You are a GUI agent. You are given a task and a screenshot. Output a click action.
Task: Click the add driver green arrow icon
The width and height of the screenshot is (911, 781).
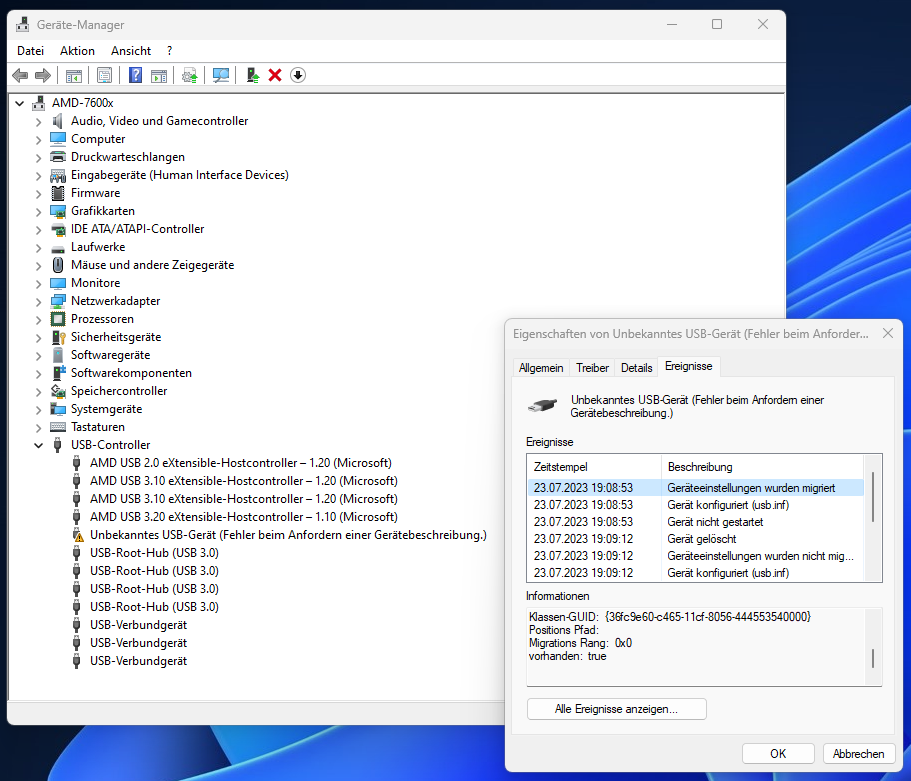(252, 75)
